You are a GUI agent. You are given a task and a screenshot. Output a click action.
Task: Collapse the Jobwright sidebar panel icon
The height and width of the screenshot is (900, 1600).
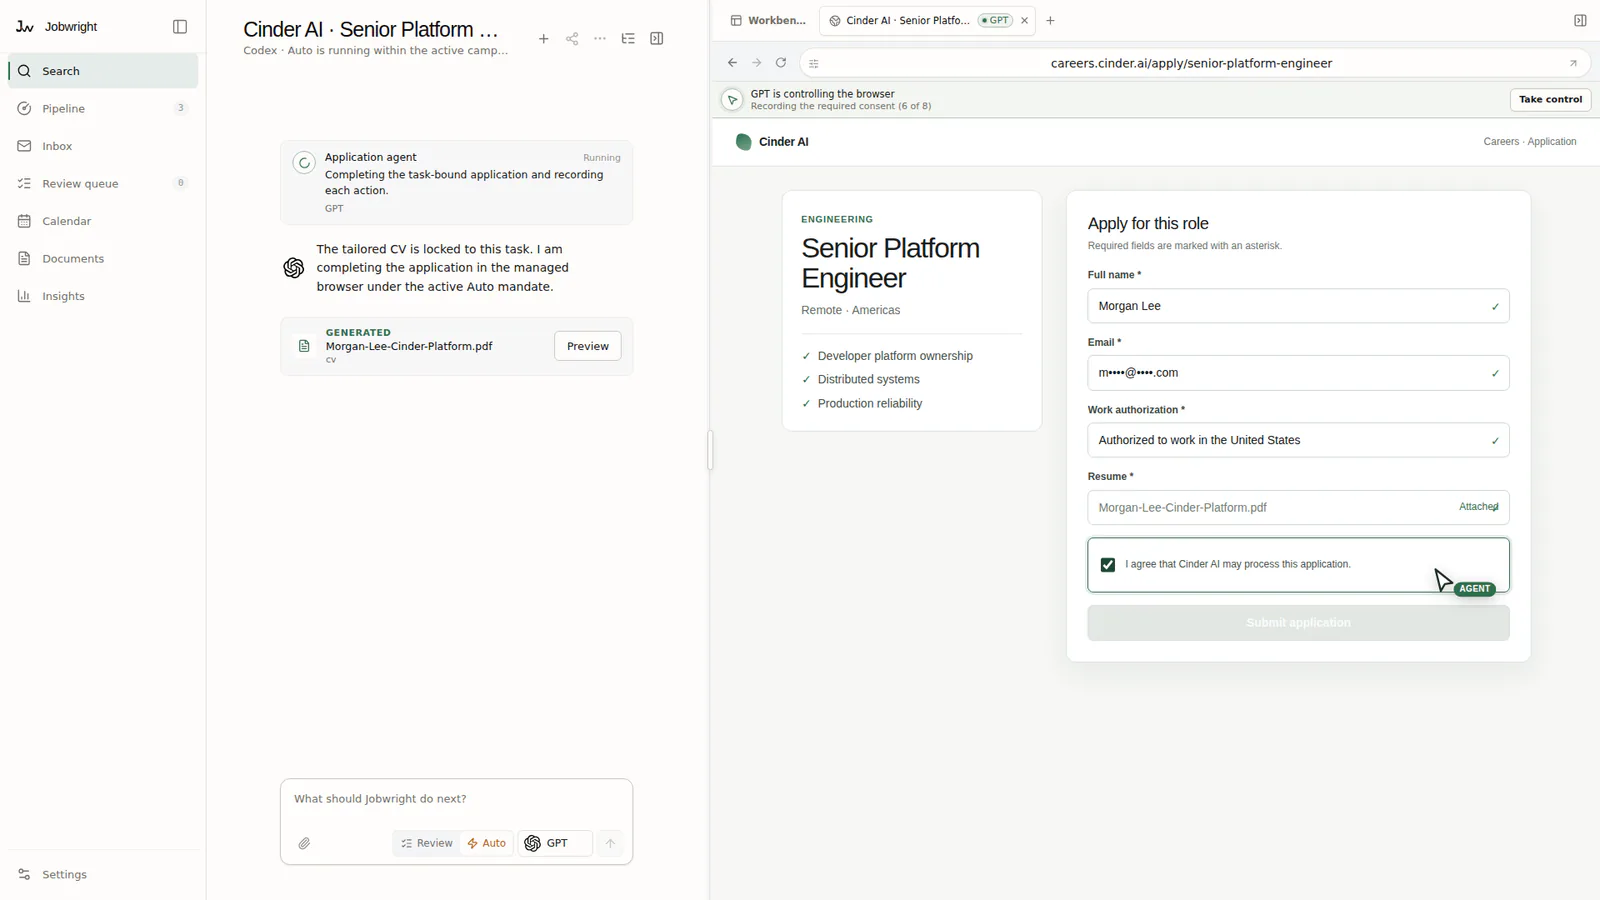pos(180,27)
